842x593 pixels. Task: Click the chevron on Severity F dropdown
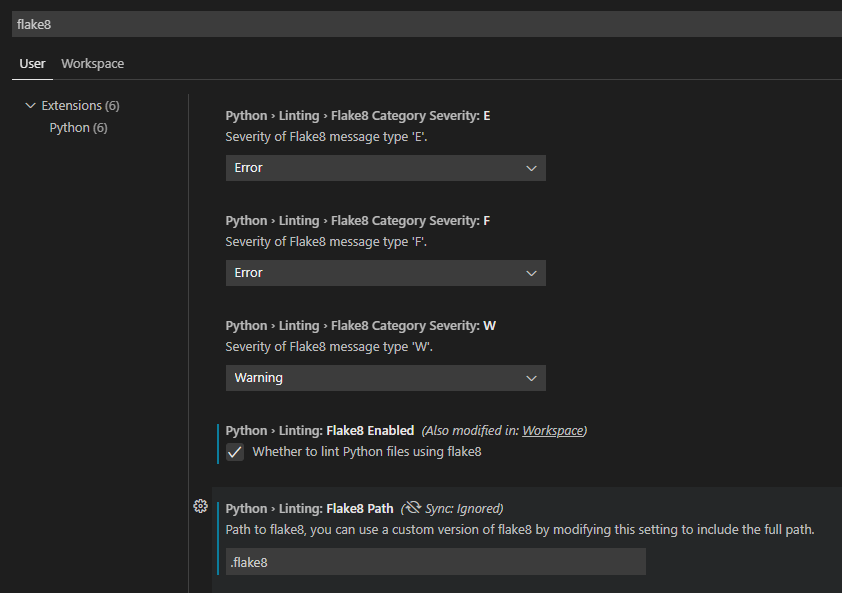point(531,272)
